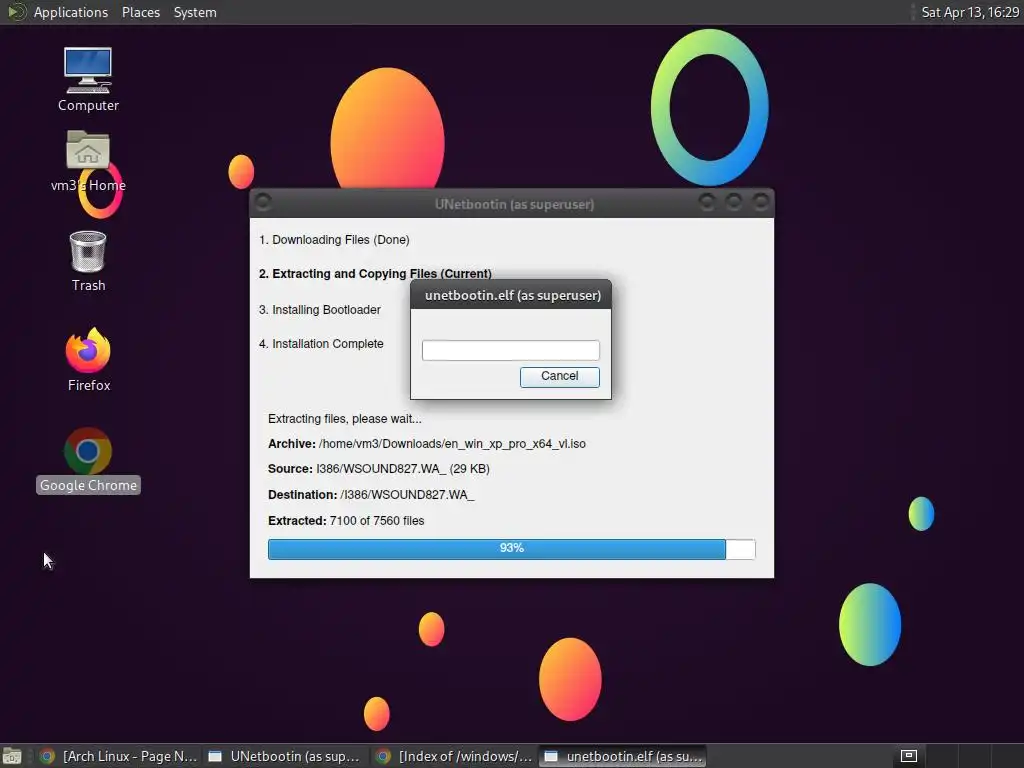Click the clock showing Sat Apr 13, 16:29

(970, 12)
